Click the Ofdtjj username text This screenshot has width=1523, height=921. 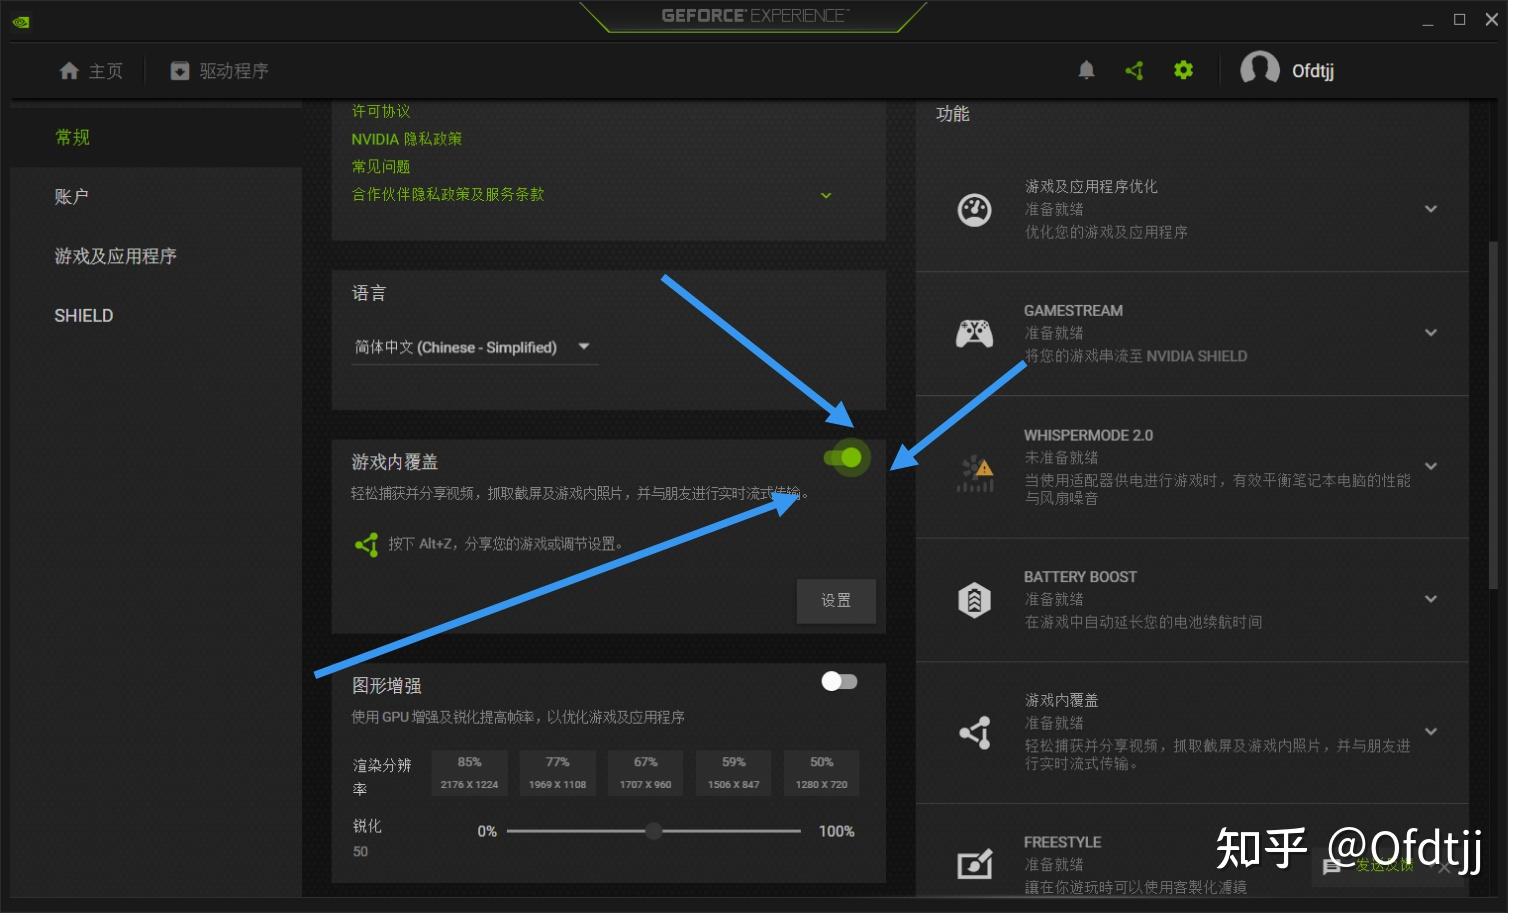1313,71
